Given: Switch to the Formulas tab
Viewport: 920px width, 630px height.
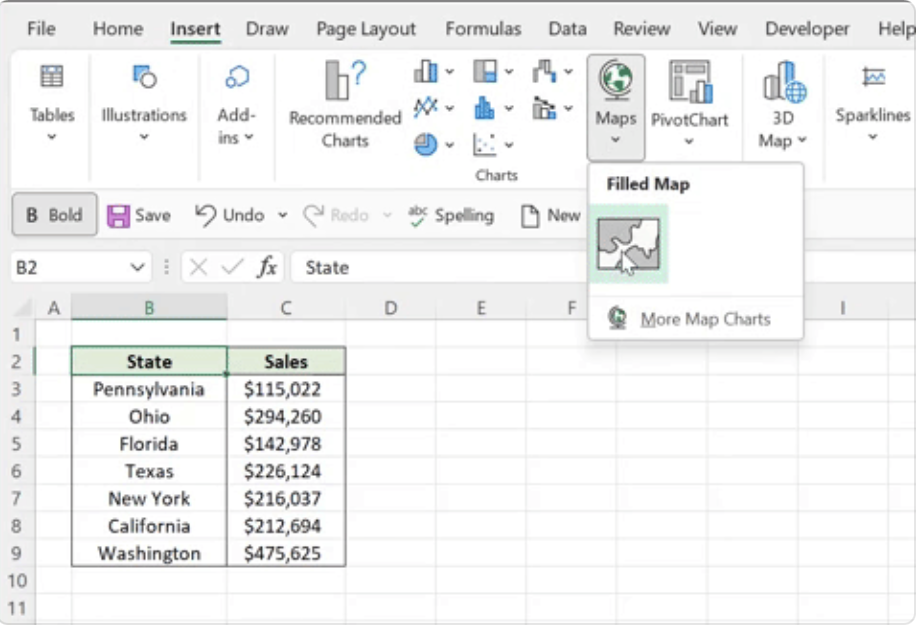Looking at the screenshot, I should (483, 28).
